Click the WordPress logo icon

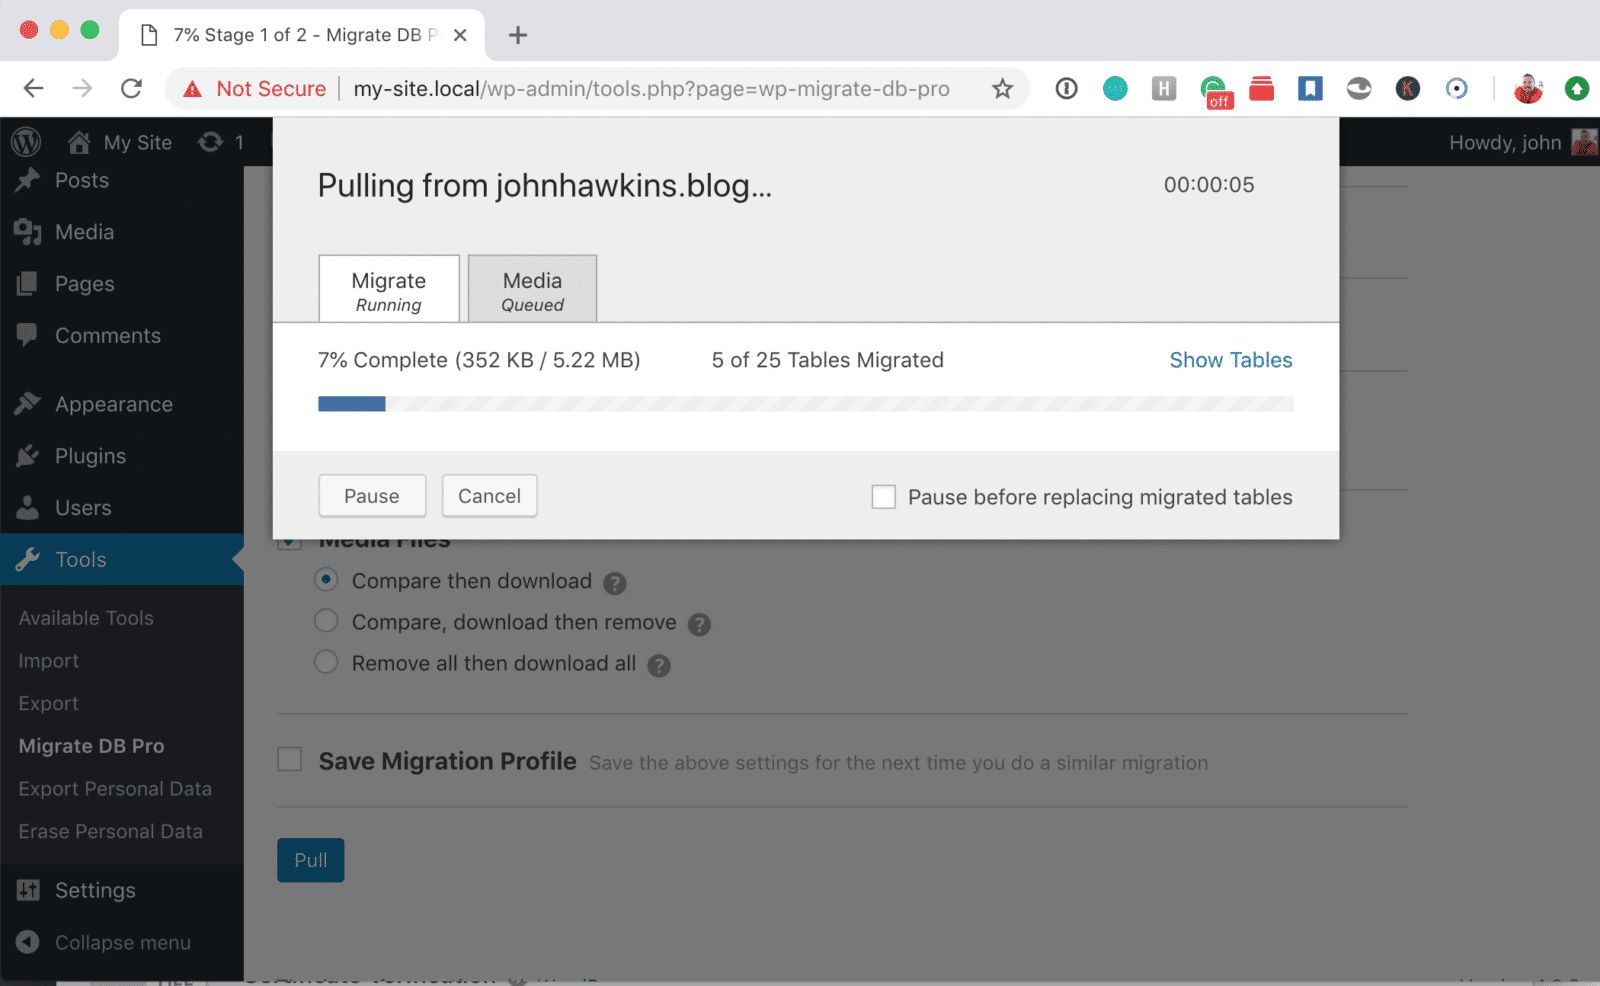point(26,142)
